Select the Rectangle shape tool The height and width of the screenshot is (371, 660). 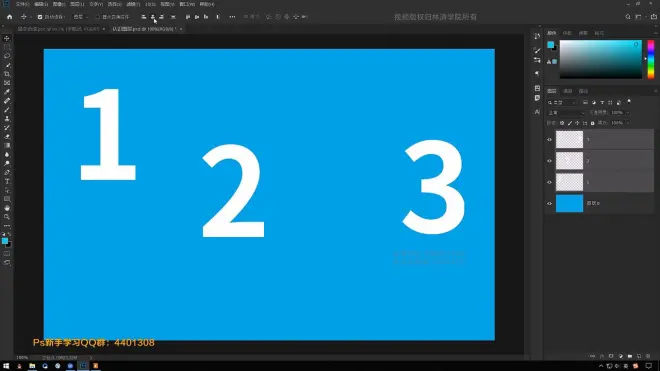click(7, 199)
